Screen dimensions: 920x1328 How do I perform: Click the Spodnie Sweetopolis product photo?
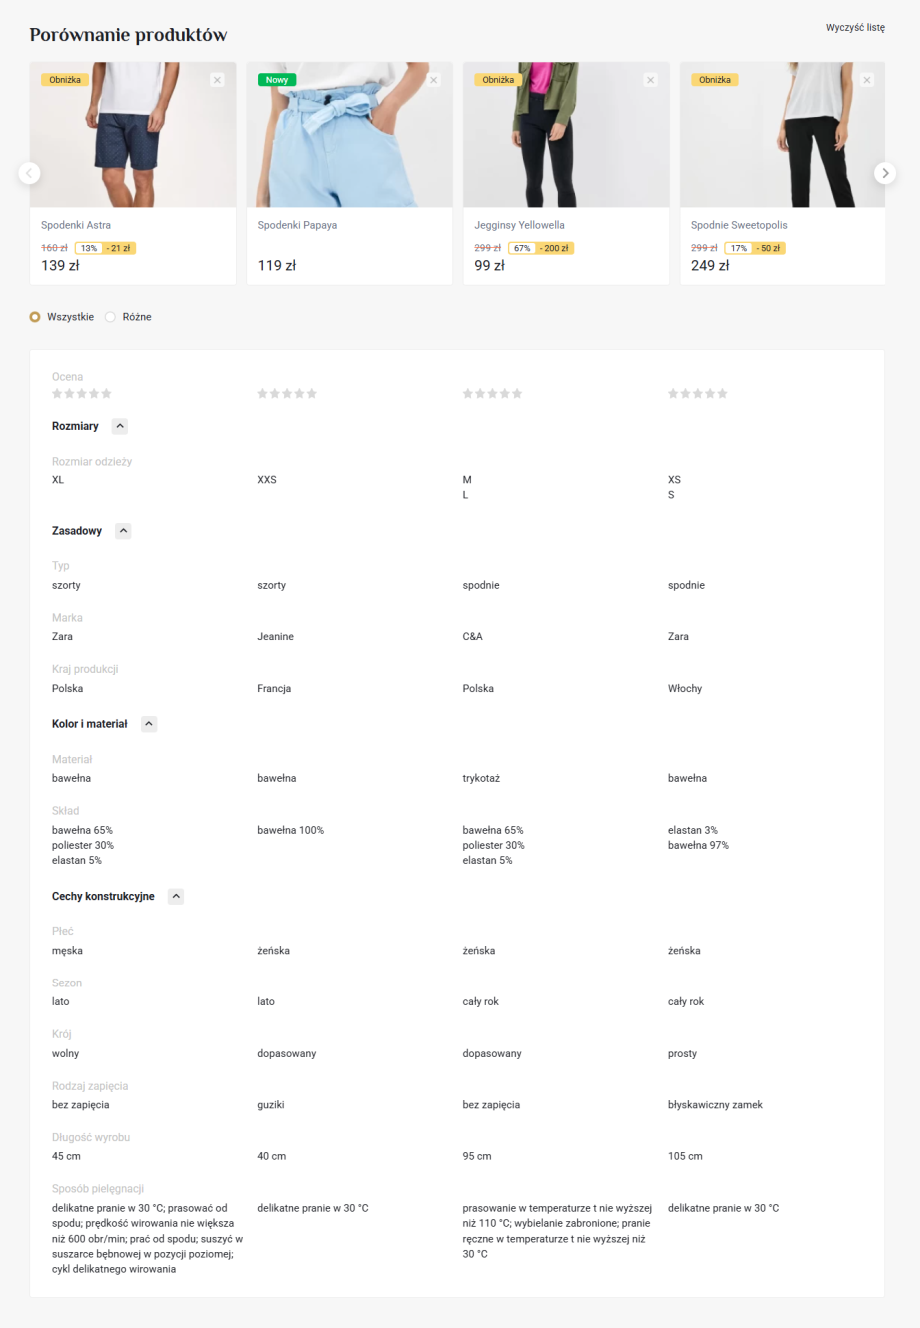pos(782,135)
